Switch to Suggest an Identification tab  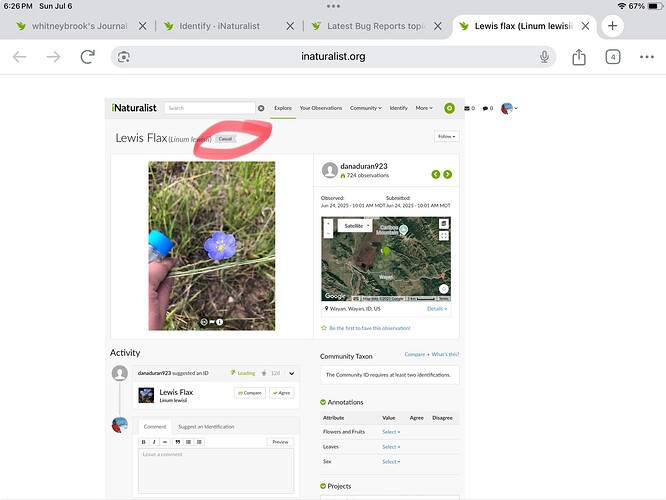[206, 427]
